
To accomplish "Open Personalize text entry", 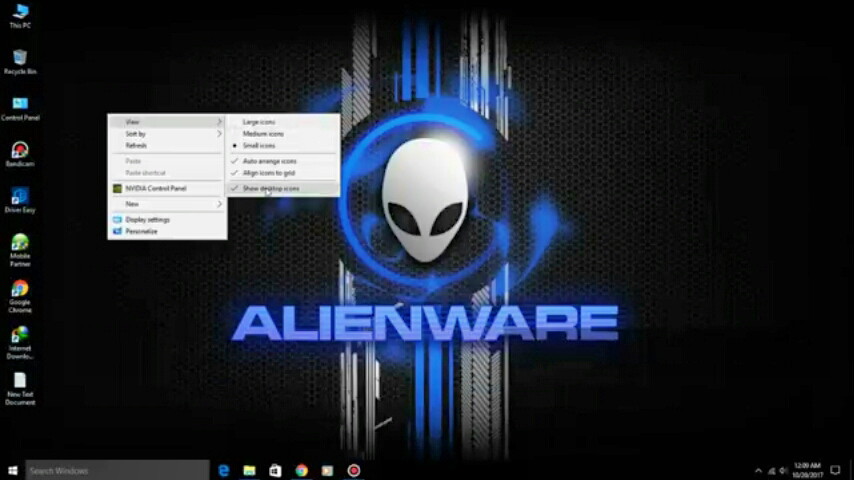I will point(141,232).
